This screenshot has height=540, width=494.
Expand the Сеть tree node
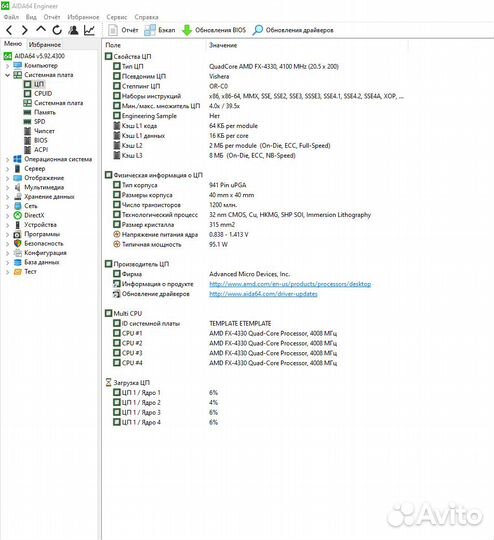tap(8, 206)
